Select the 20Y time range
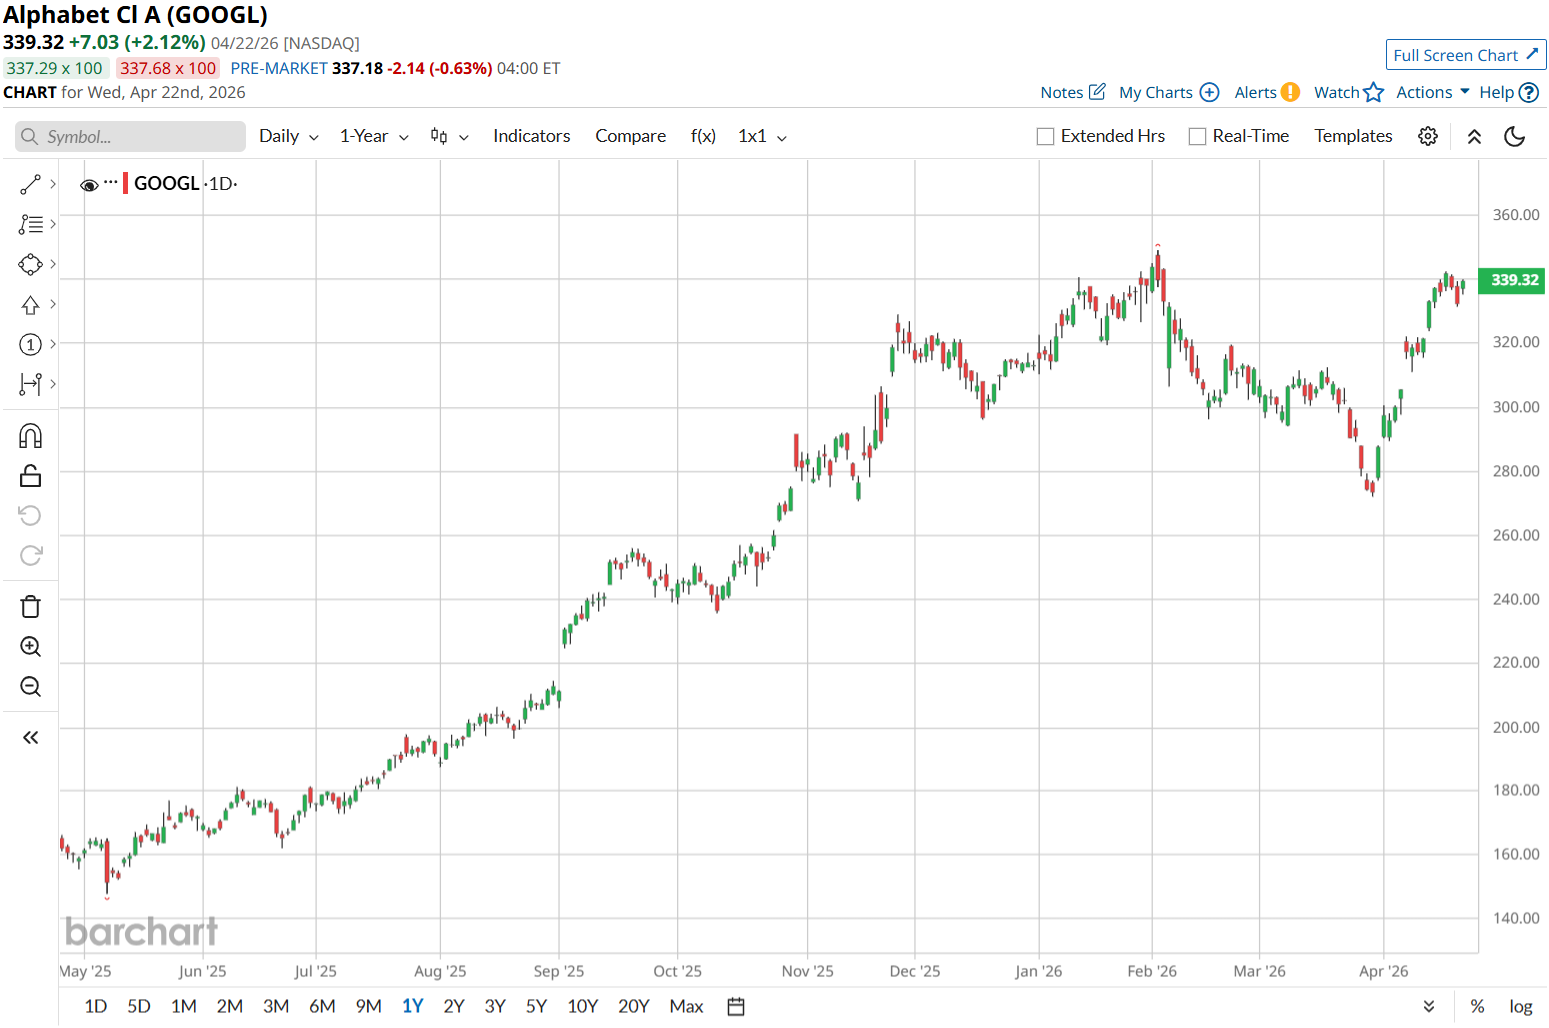 coord(634,1006)
